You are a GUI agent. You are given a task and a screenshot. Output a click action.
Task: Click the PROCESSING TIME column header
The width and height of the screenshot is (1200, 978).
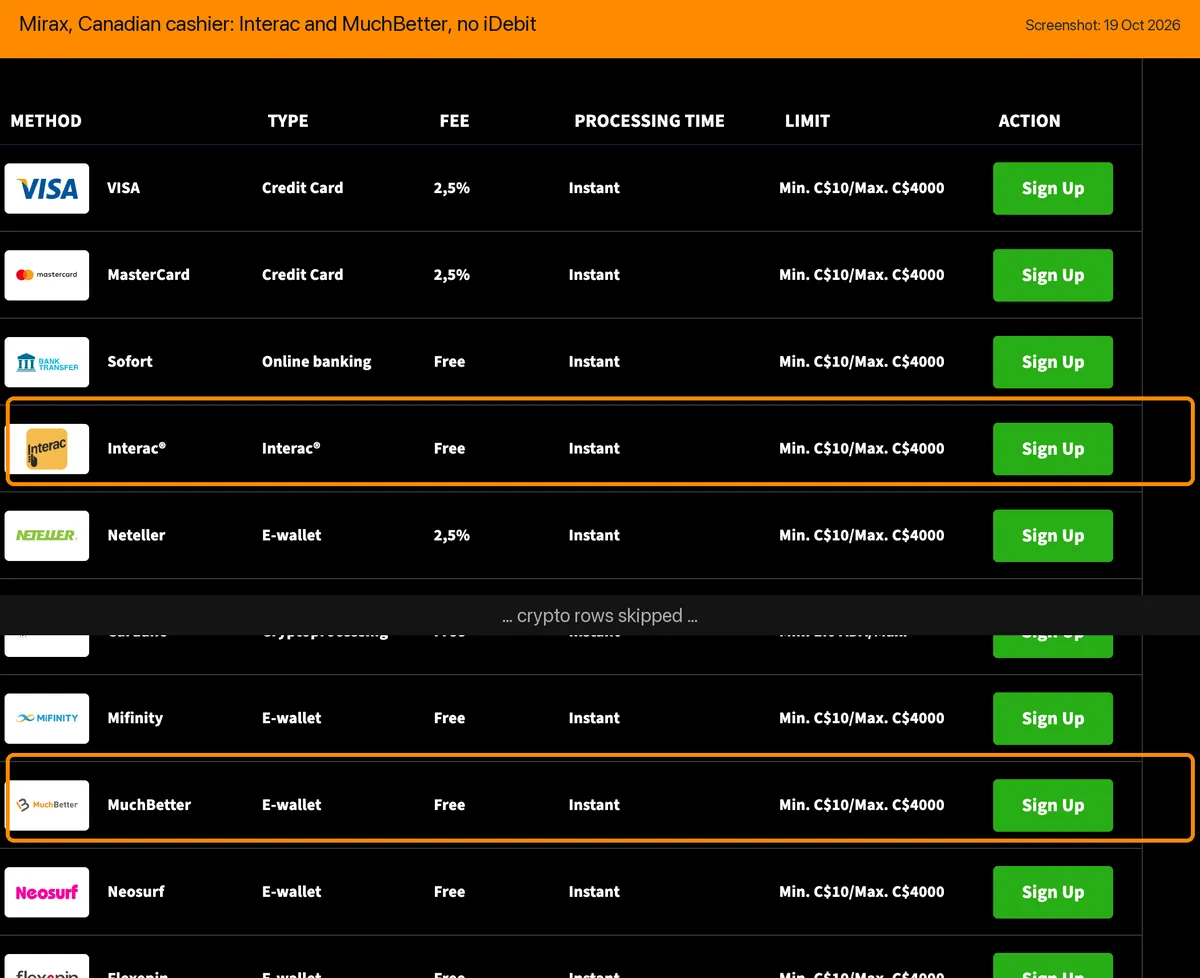coord(649,121)
